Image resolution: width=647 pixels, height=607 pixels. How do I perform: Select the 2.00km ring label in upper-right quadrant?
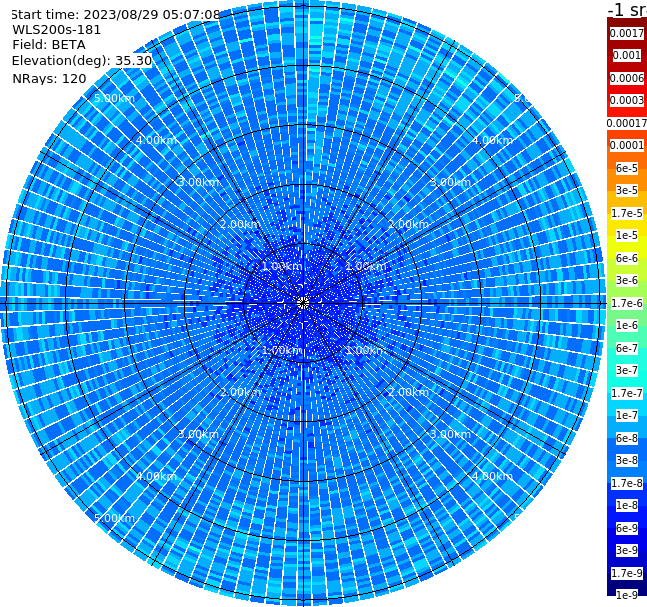tap(409, 224)
